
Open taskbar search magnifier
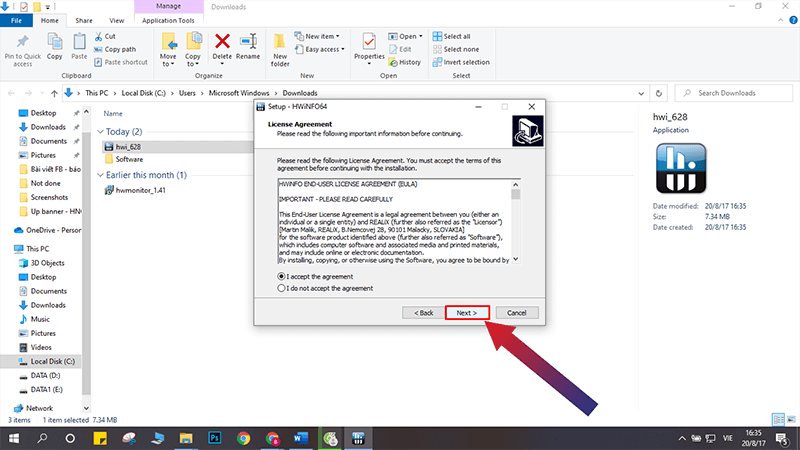[x=42, y=438]
